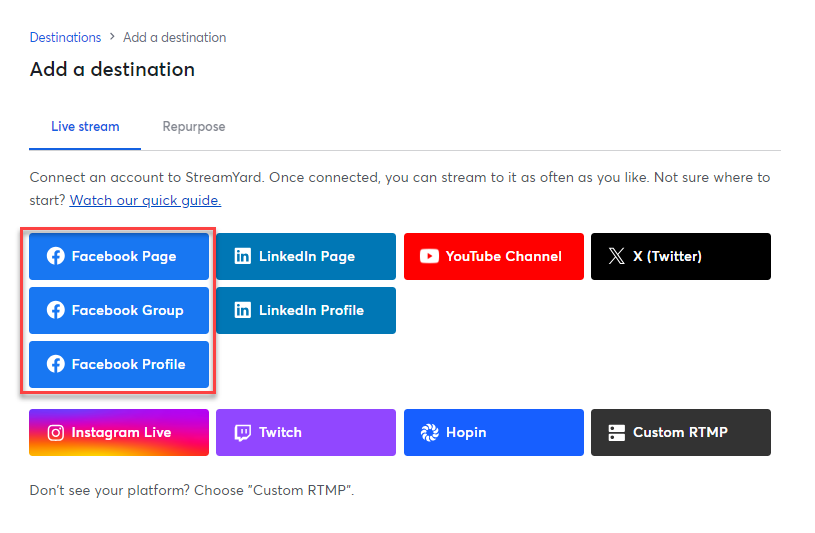Screen dimensions: 815x533
Task: Choose the Custom RTMP button
Action: pos(681,433)
